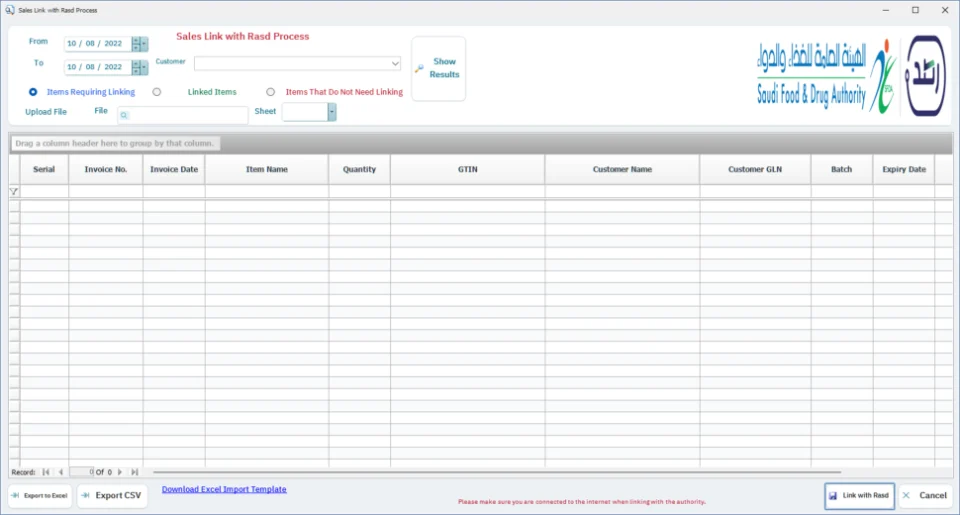Click the Item Name filter row cell

(267, 192)
